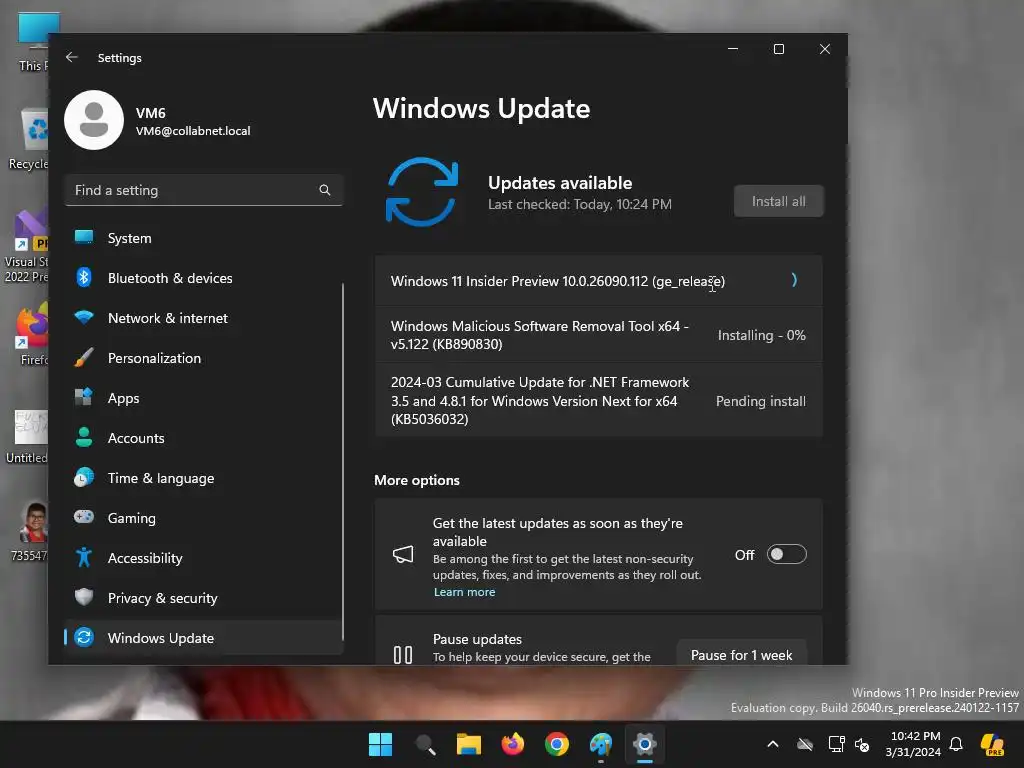This screenshot has width=1024, height=768.
Task: Click Pause for 1 week button
Action: click(x=741, y=655)
